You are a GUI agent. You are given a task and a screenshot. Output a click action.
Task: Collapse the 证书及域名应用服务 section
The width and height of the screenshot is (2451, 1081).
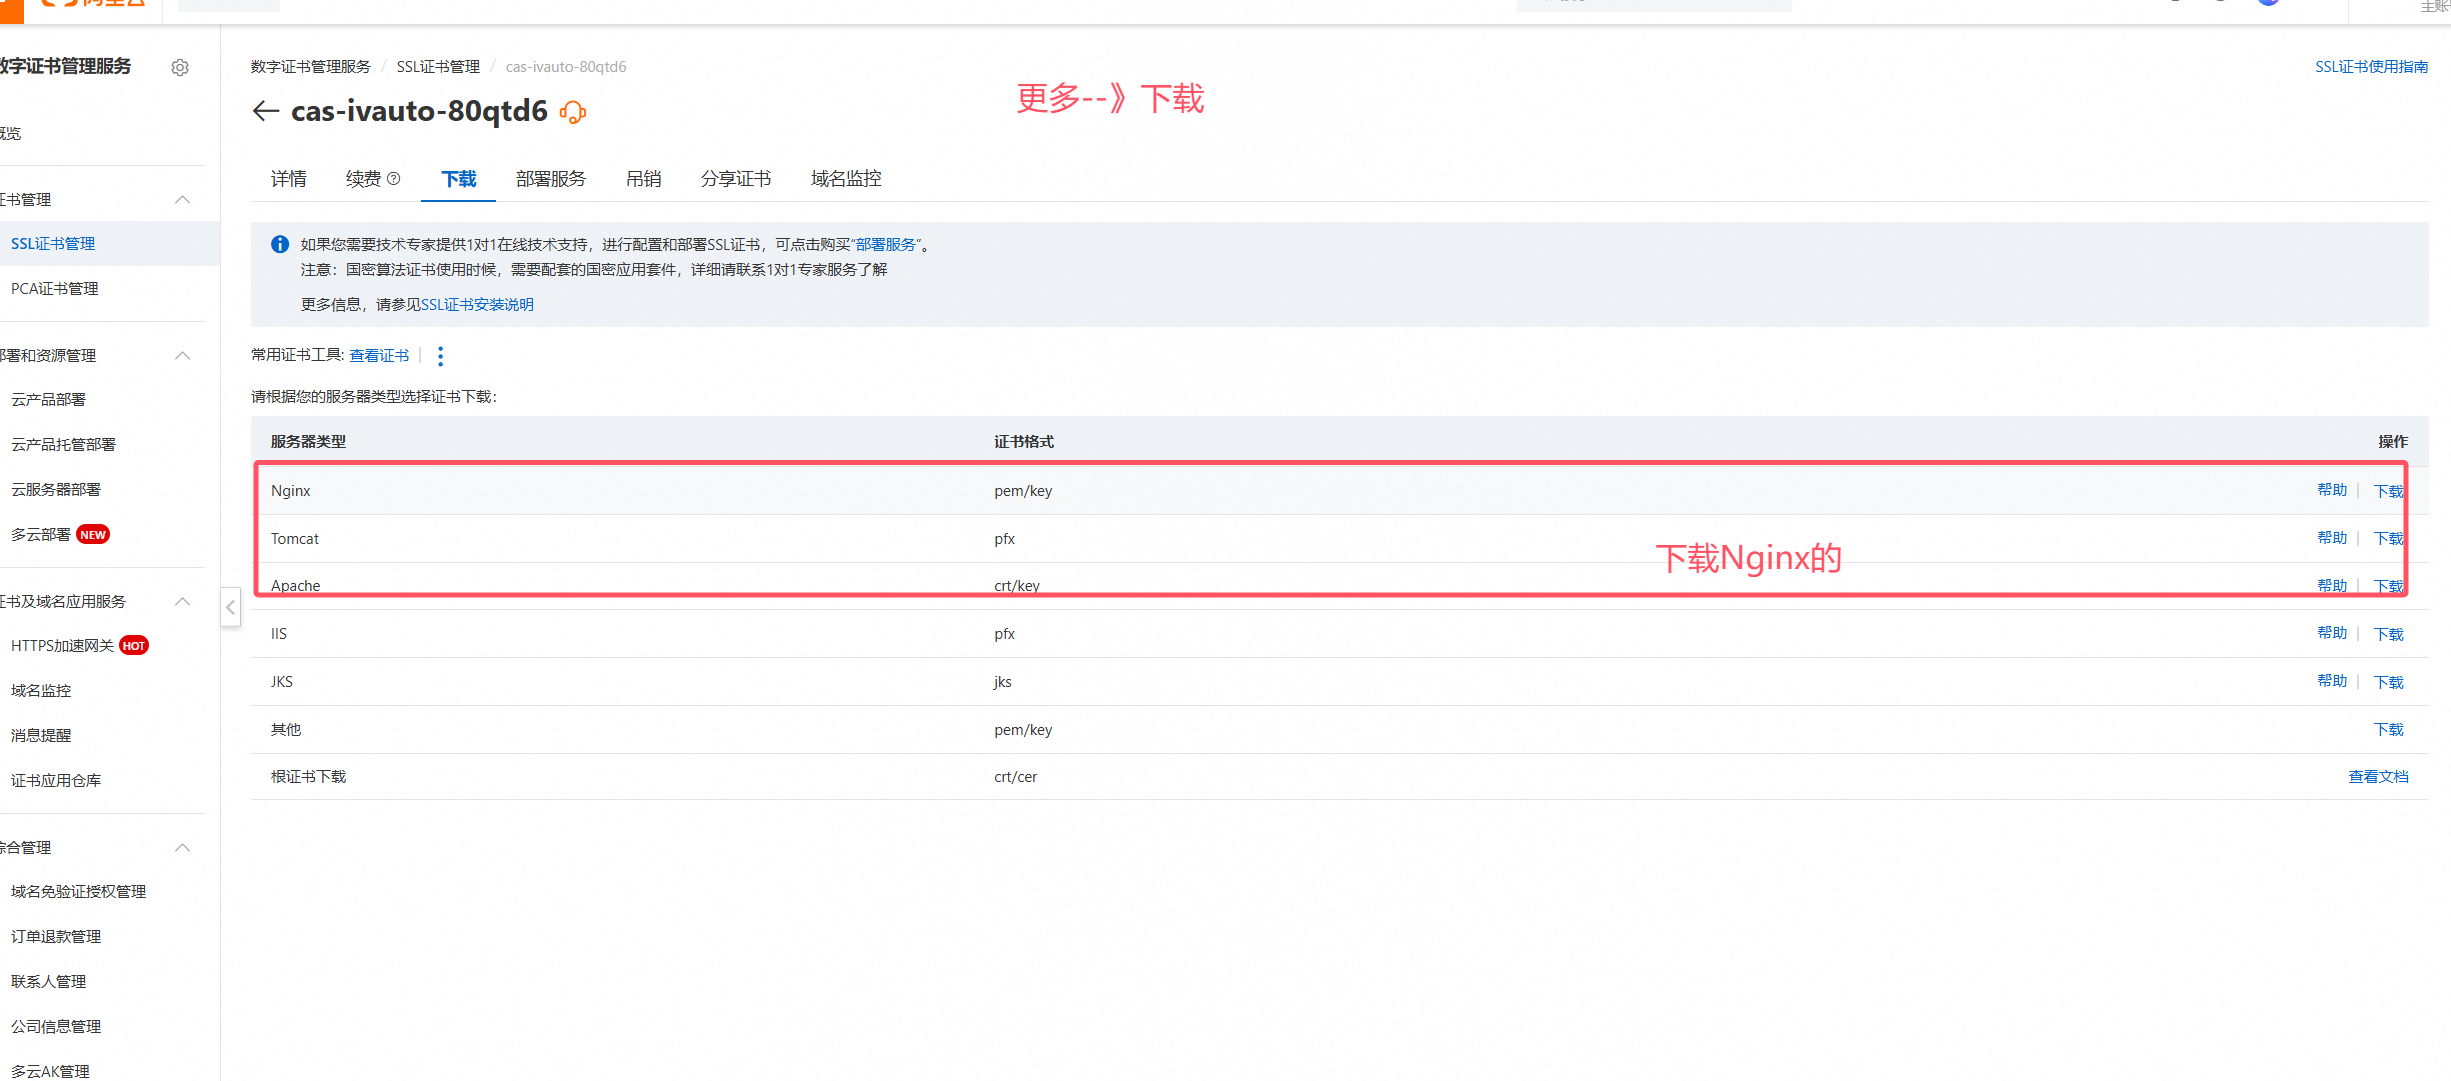(x=183, y=602)
